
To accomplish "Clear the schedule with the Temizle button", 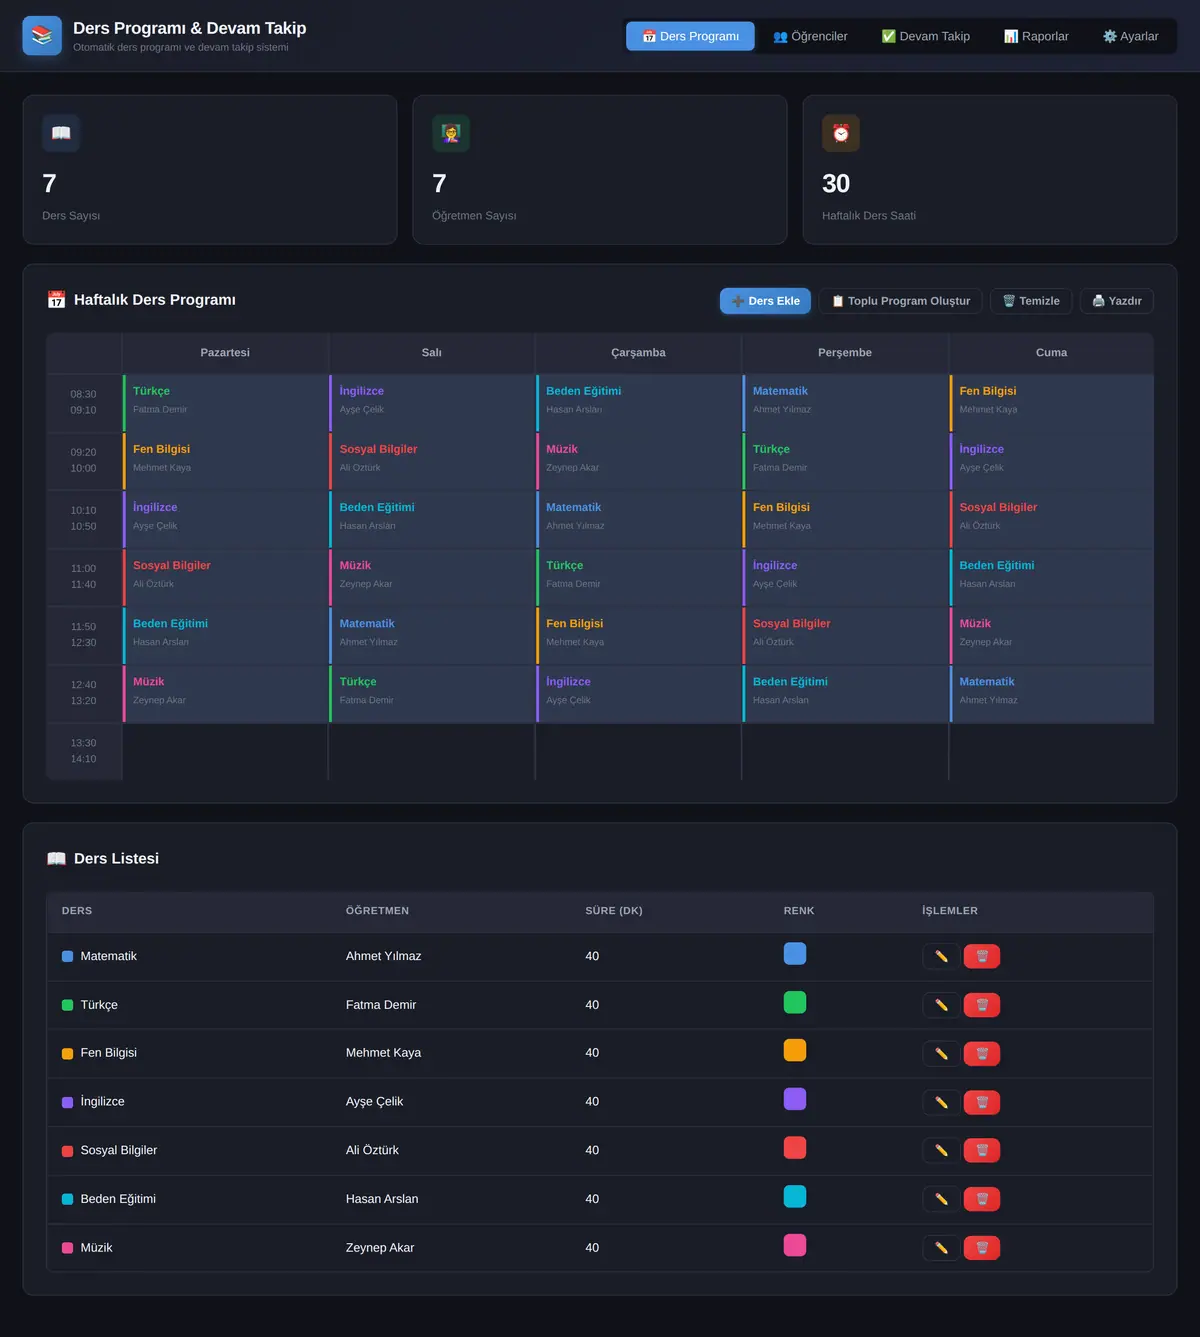I will point(1031,301).
